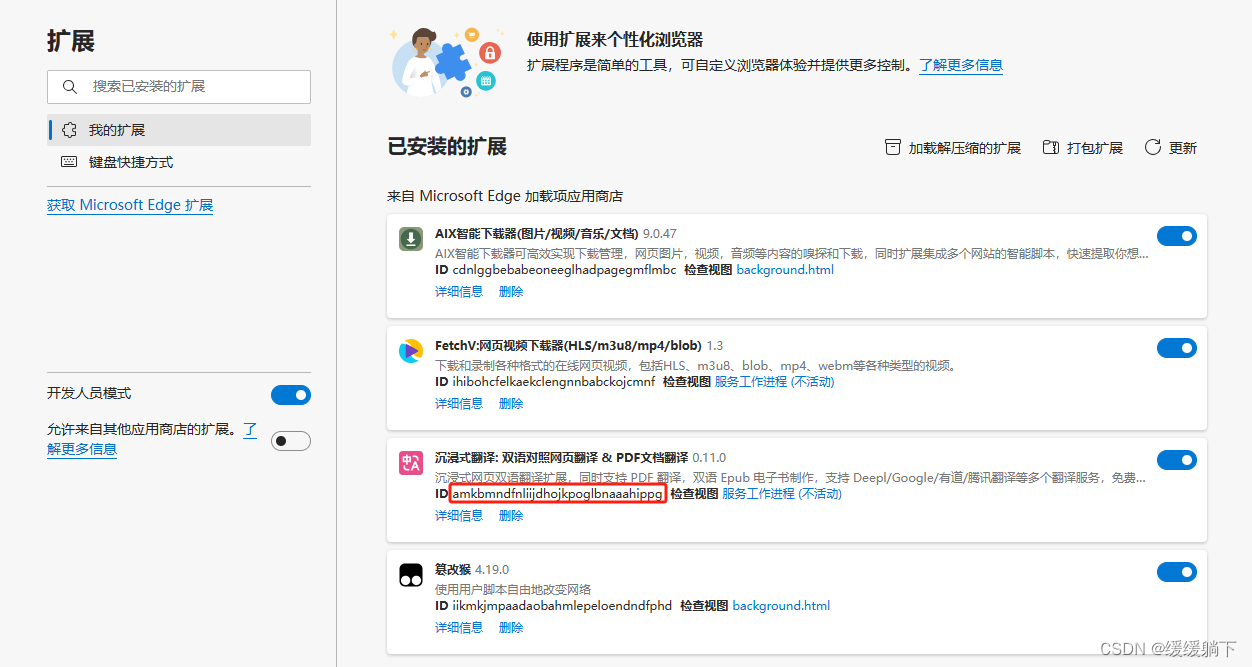
Task: Select 我的扩展 in sidebar
Action: coord(179,130)
